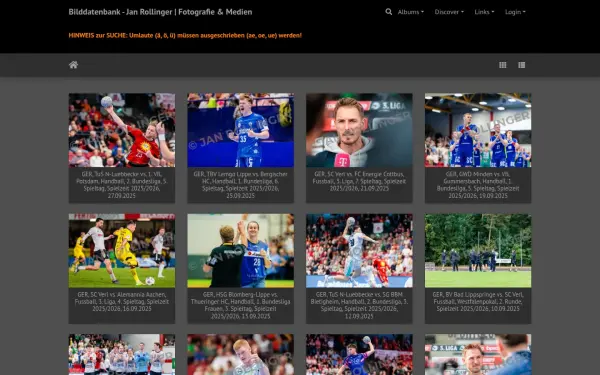This screenshot has height=375, width=600.
Task: Open the Albums dropdown menu
Action: [411, 12]
